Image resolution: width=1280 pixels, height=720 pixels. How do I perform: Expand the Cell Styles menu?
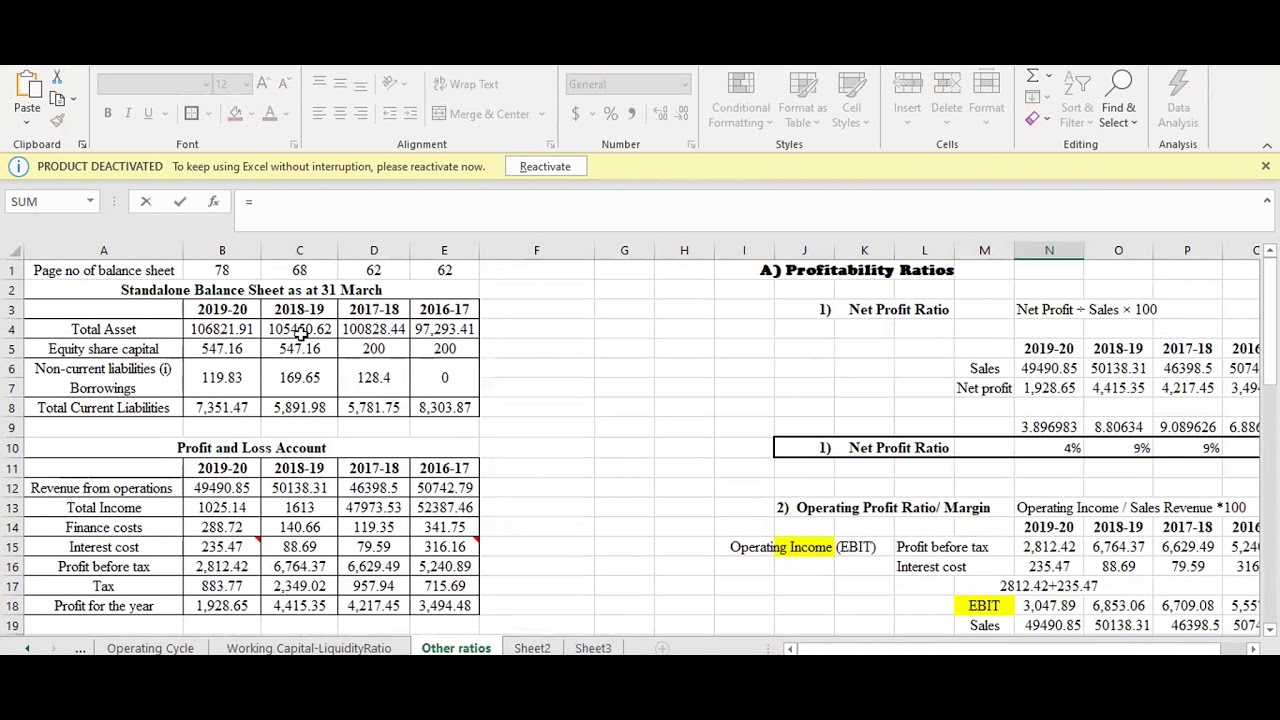point(851,100)
